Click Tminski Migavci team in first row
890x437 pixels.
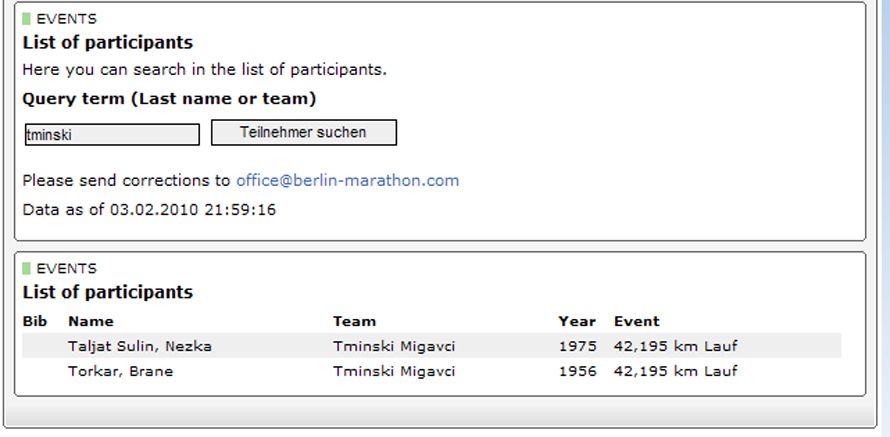[x=394, y=346]
